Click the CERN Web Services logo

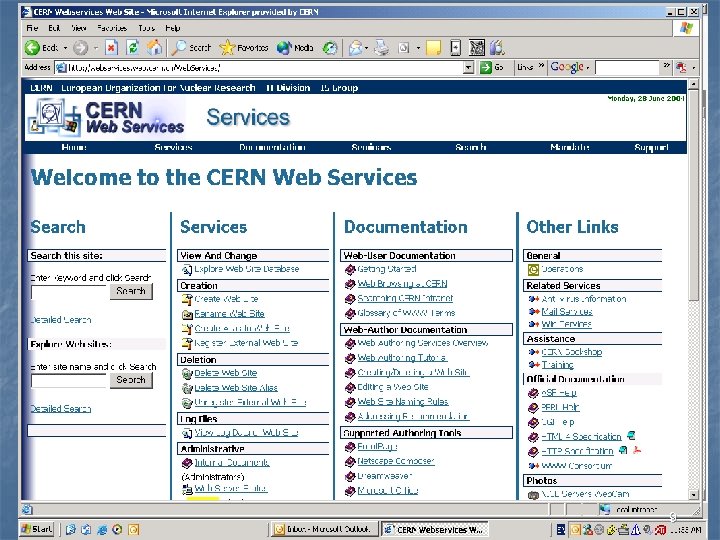(x=107, y=118)
